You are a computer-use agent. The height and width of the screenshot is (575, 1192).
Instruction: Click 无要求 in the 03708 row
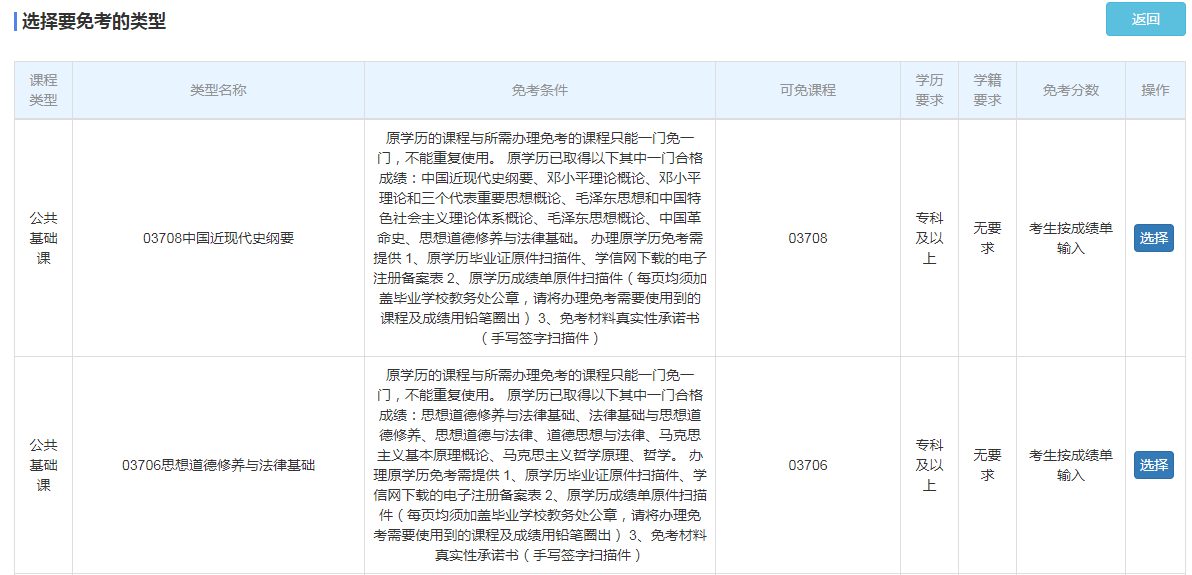[987, 238]
